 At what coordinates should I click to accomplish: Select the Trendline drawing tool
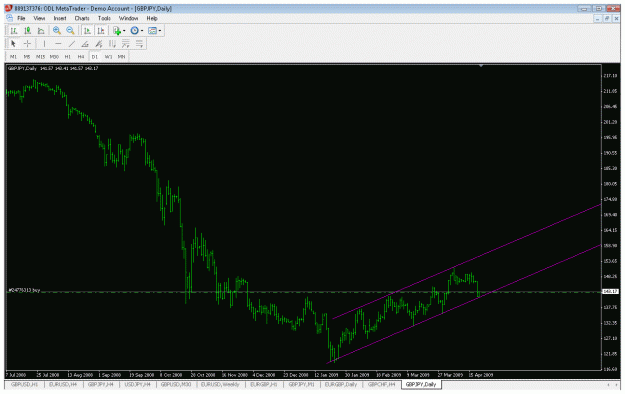pyautogui.click(x=72, y=43)
